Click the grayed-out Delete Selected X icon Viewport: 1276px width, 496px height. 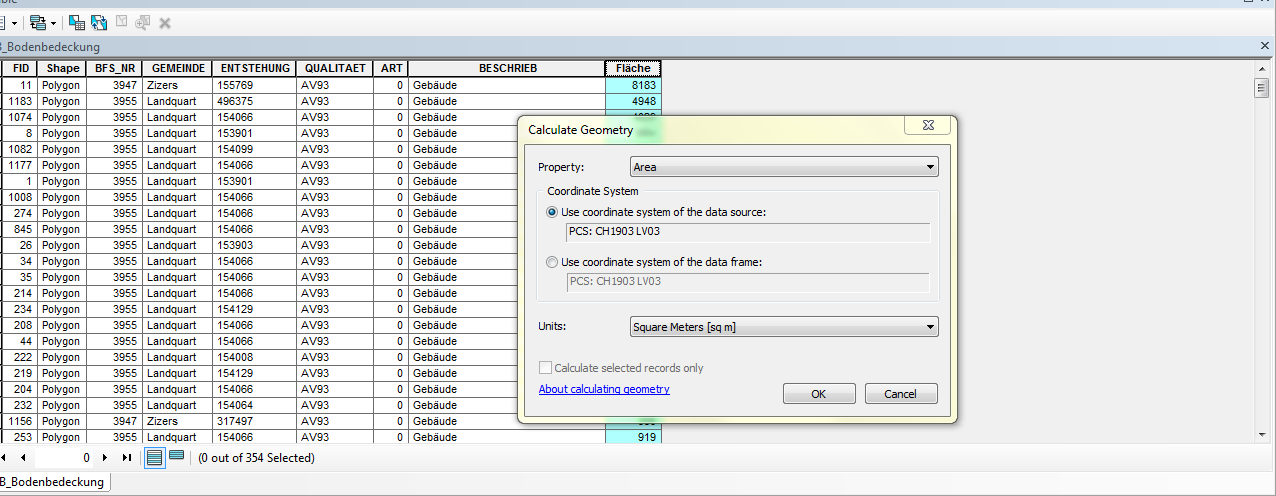tap(165, 22)
